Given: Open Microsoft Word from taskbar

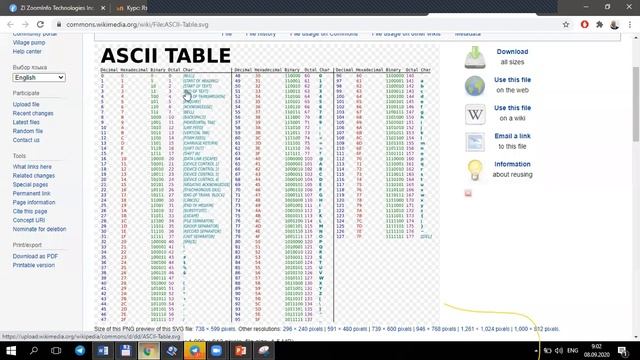Looking at the screenshot, I should click(103, 351).
